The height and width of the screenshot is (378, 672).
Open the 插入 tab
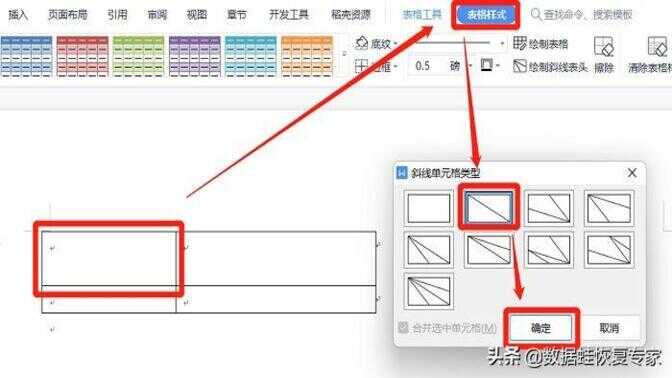pos(18,15)
